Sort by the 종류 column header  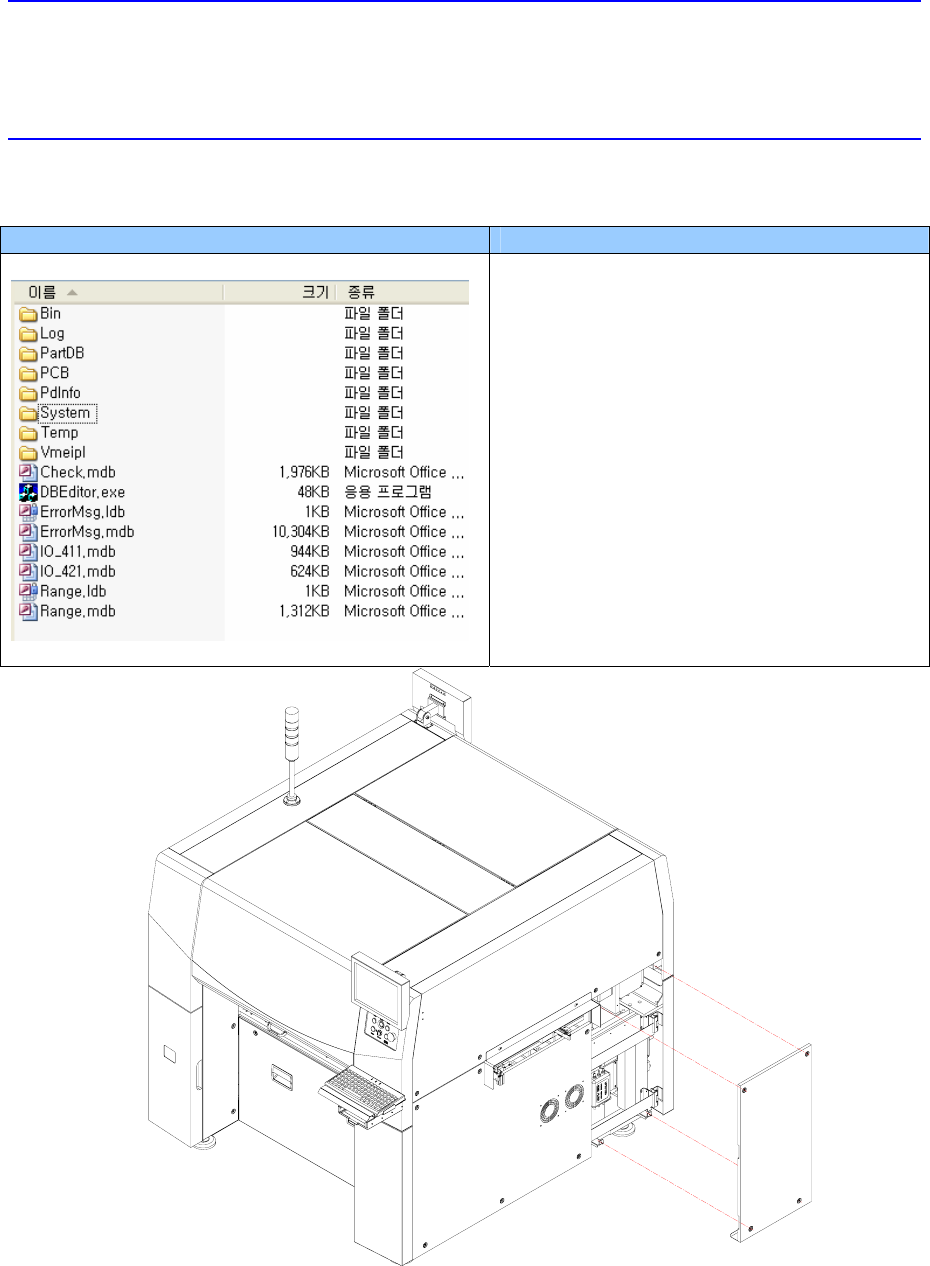click(402, 292)
